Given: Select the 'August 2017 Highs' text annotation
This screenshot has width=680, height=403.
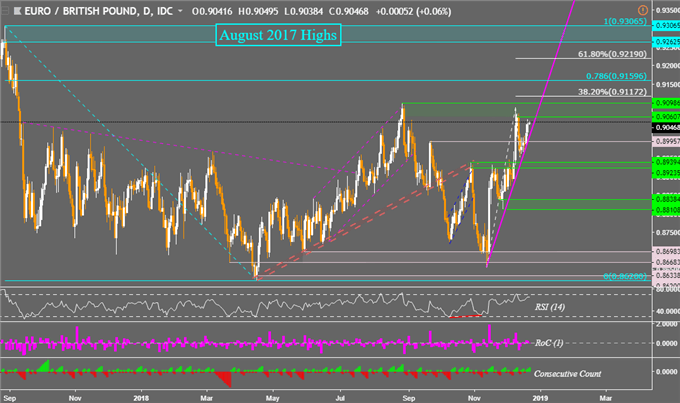Looking at the screenshot, I should coord(278,35).
